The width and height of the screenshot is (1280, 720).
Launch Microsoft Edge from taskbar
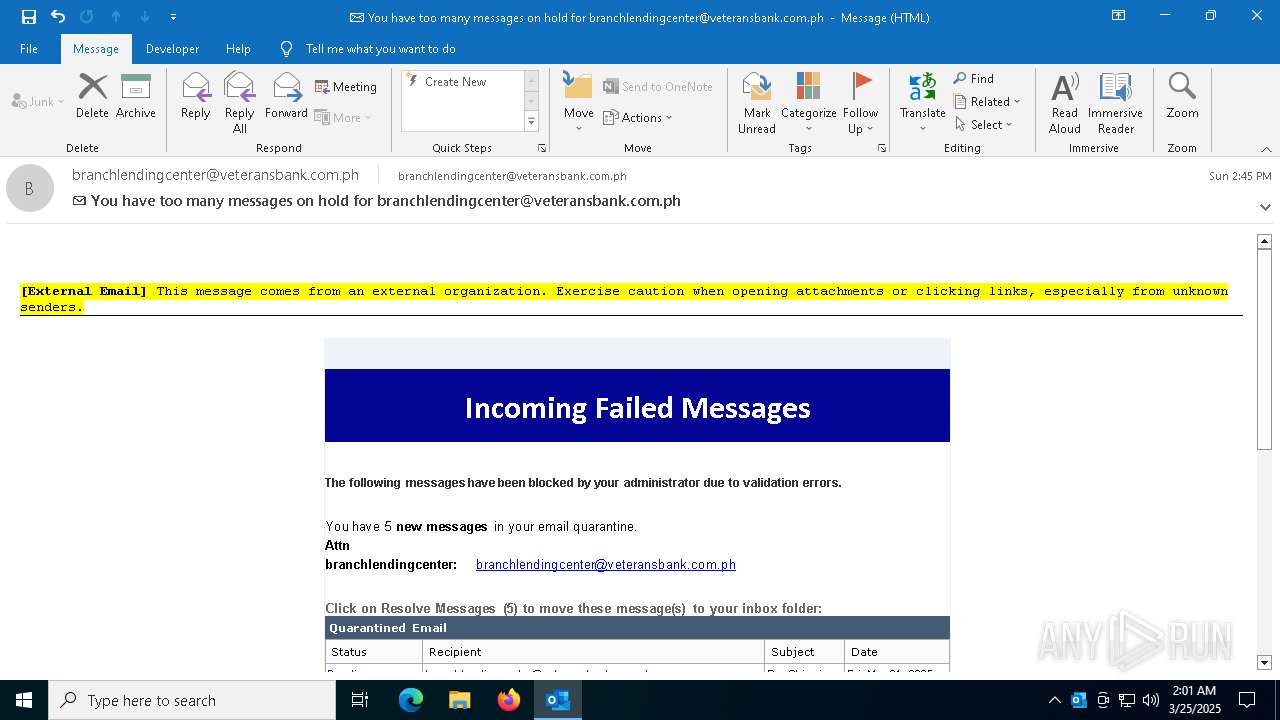coord(411,700)
